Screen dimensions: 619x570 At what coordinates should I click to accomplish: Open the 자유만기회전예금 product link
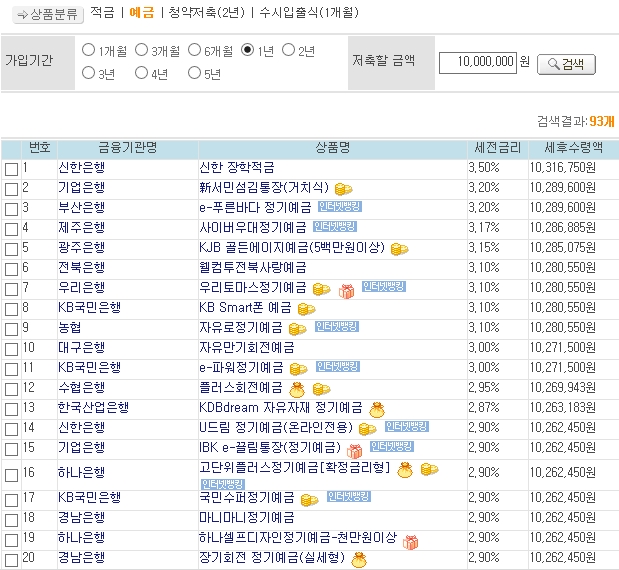point(247,347)
